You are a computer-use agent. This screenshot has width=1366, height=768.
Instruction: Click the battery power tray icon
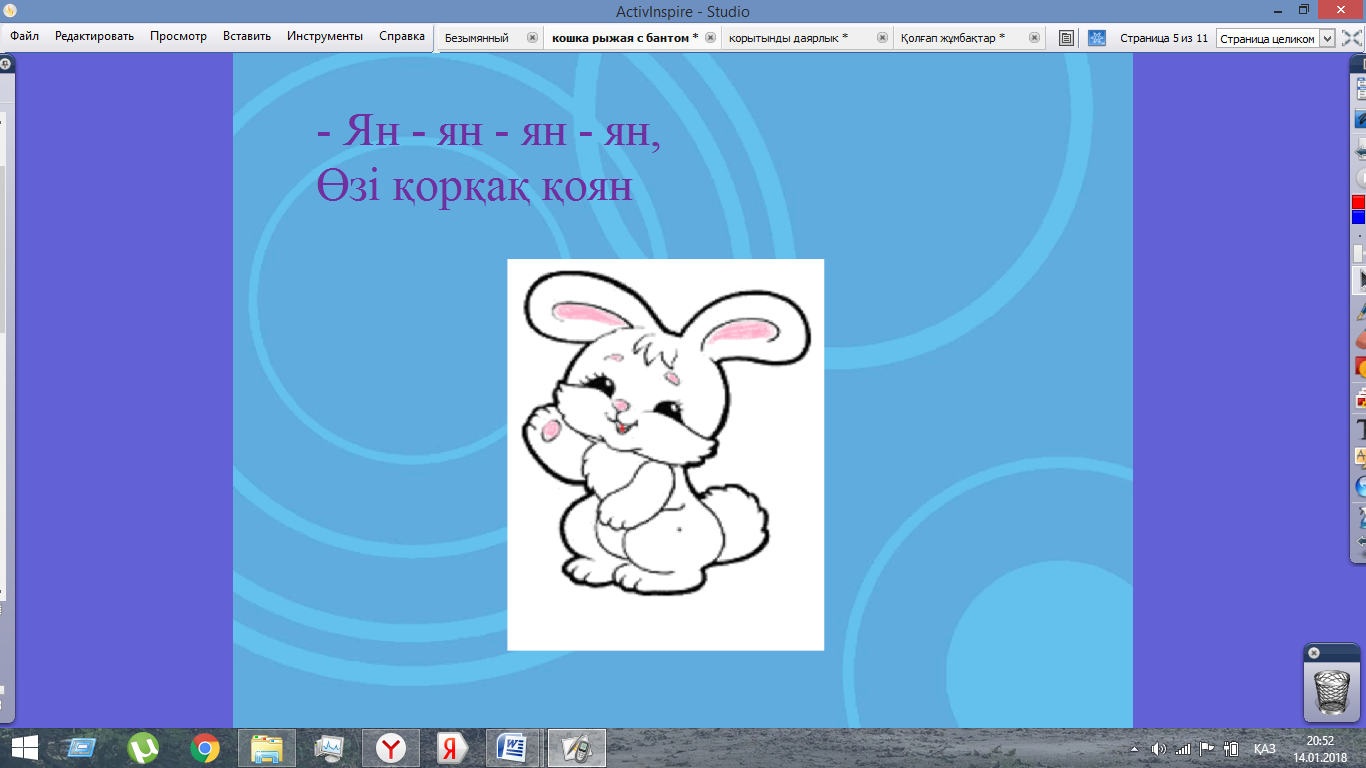click(1231, 749)
